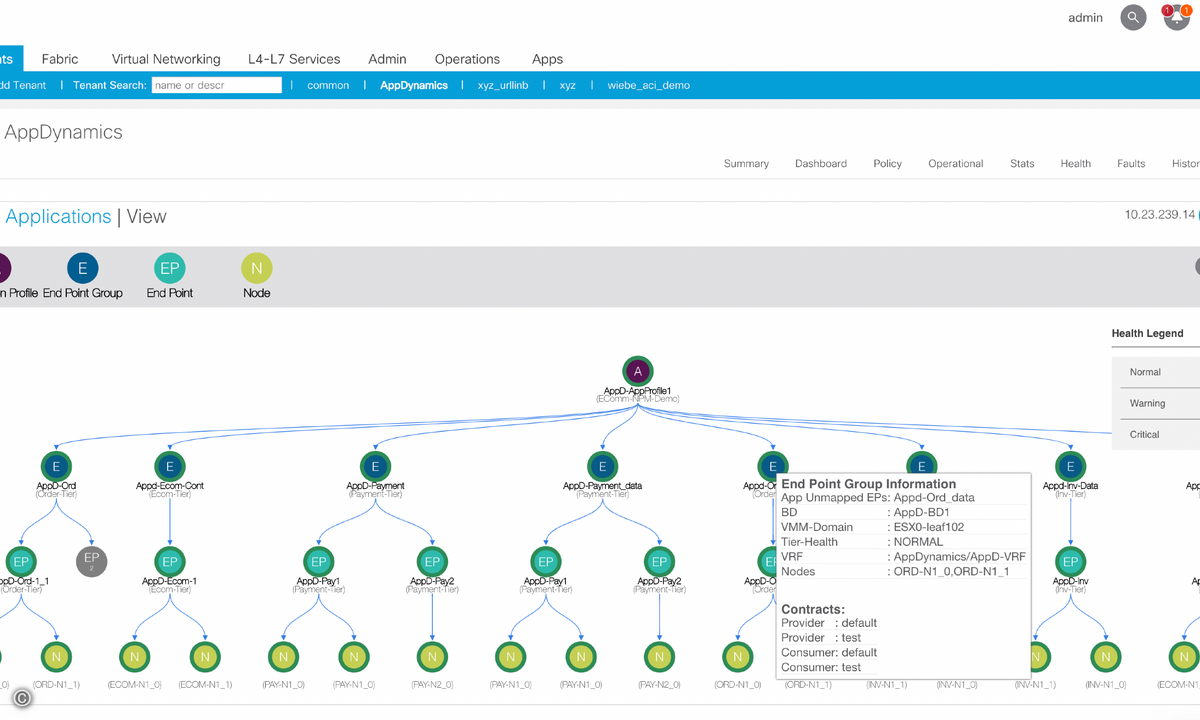Click the ECOM-N1_0 node icon
This screenshot has width=1200, height=720.
134,657
